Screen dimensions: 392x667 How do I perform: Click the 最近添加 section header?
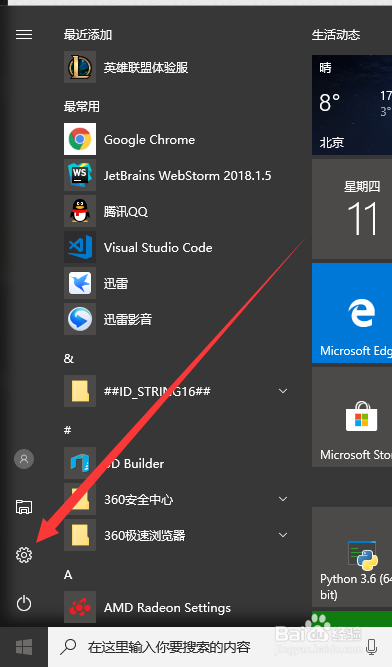[88, 34]
